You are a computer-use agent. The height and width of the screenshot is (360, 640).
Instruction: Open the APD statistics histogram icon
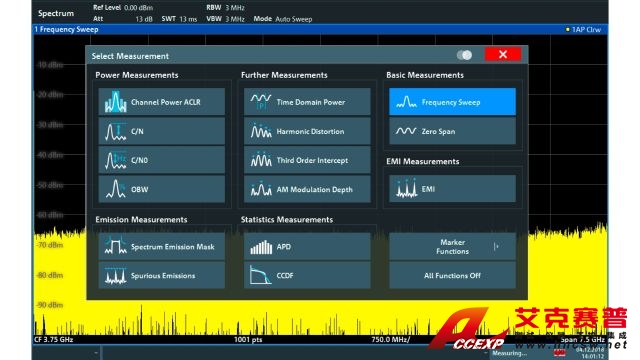point(261,247)
